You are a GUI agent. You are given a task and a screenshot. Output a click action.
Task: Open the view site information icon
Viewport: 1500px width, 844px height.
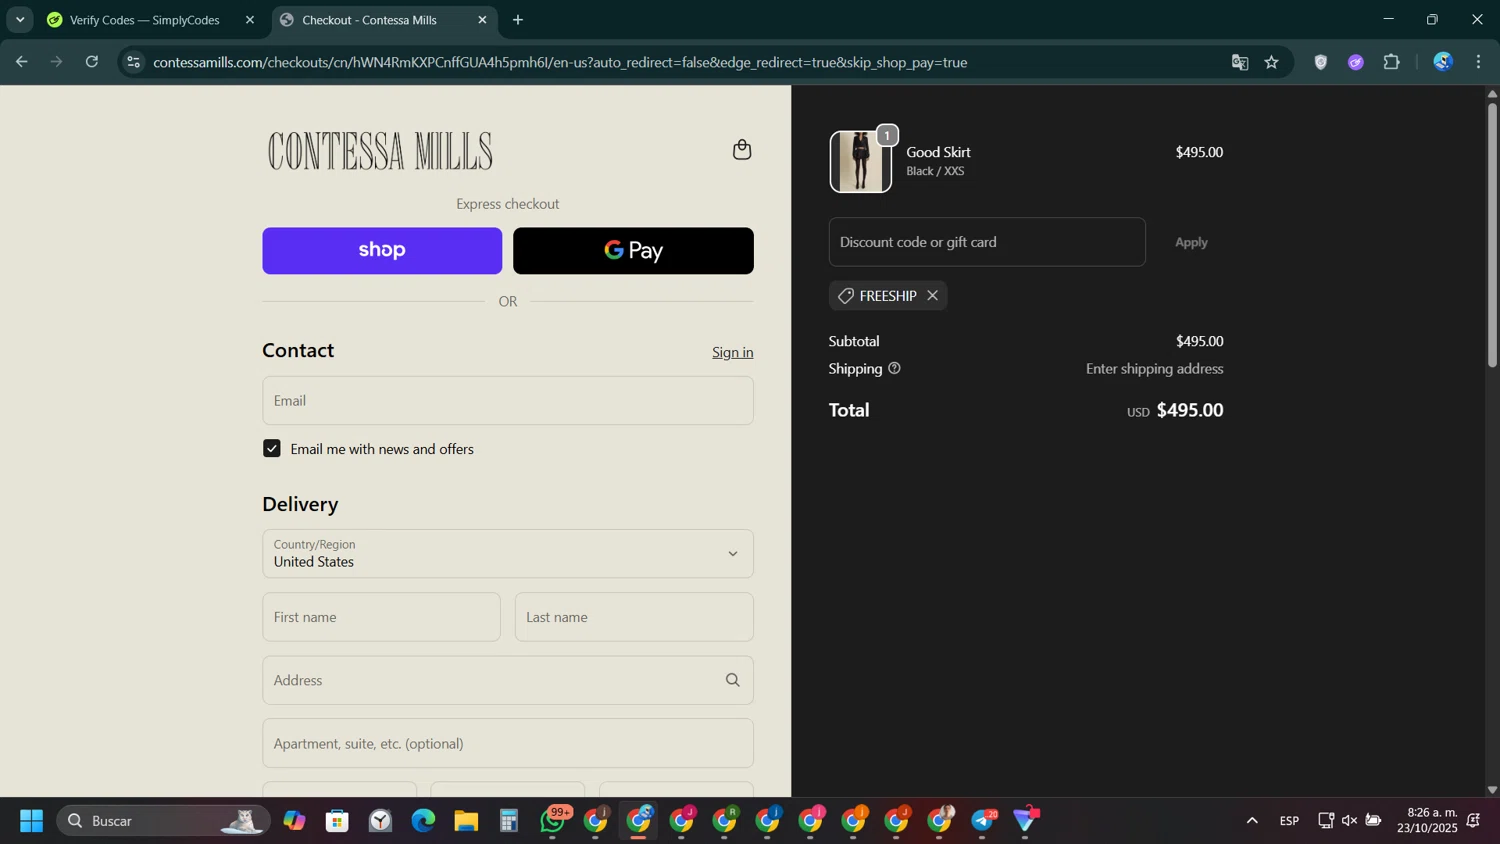[133, 62]
